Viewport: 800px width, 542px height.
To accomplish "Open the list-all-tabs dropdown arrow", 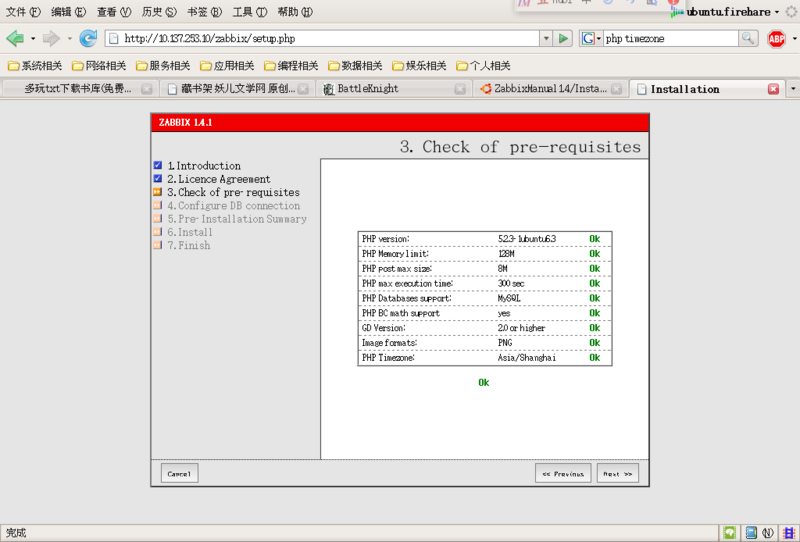I will (x=793, y=89).
